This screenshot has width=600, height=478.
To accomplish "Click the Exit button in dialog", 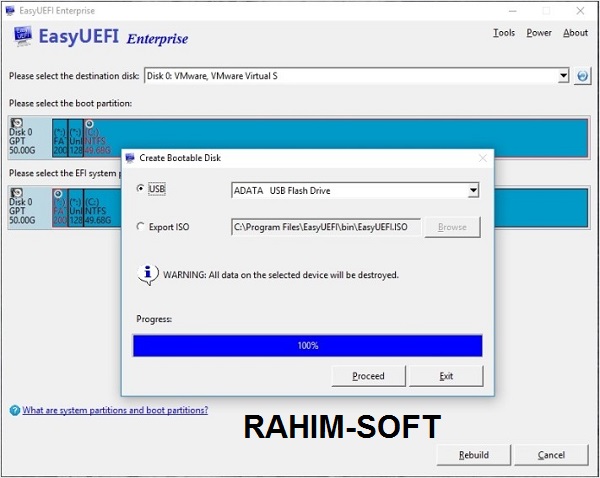I will point(446,376).
